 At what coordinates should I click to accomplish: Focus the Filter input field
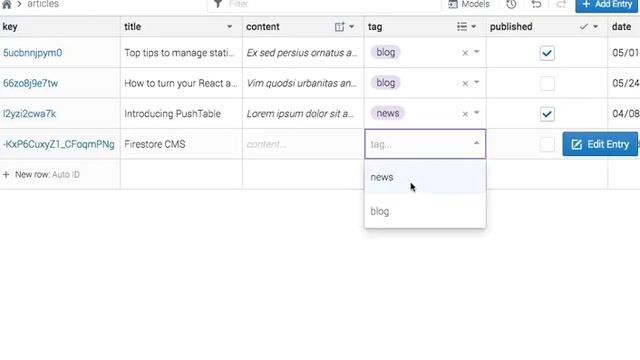324,4
